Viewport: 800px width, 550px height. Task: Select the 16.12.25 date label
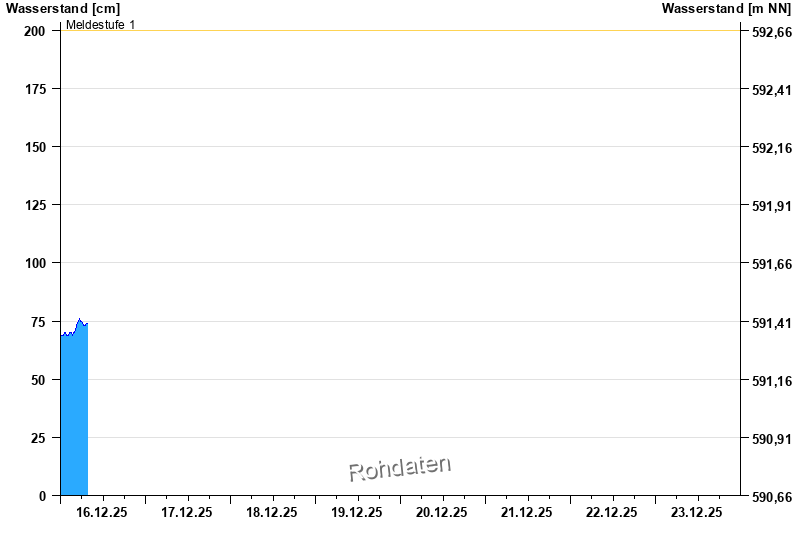(102, 512)
